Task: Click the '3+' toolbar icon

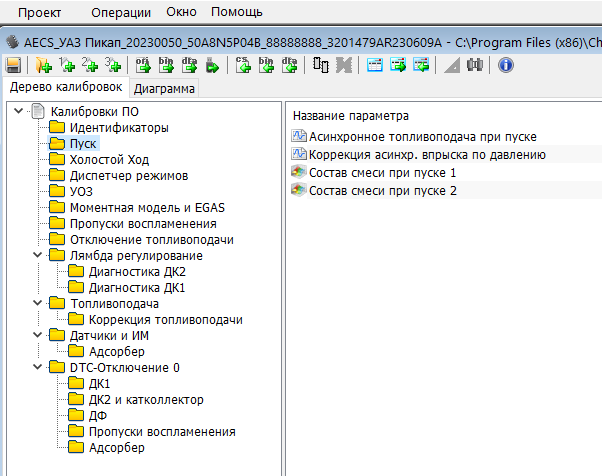Action: coord(113,65)
